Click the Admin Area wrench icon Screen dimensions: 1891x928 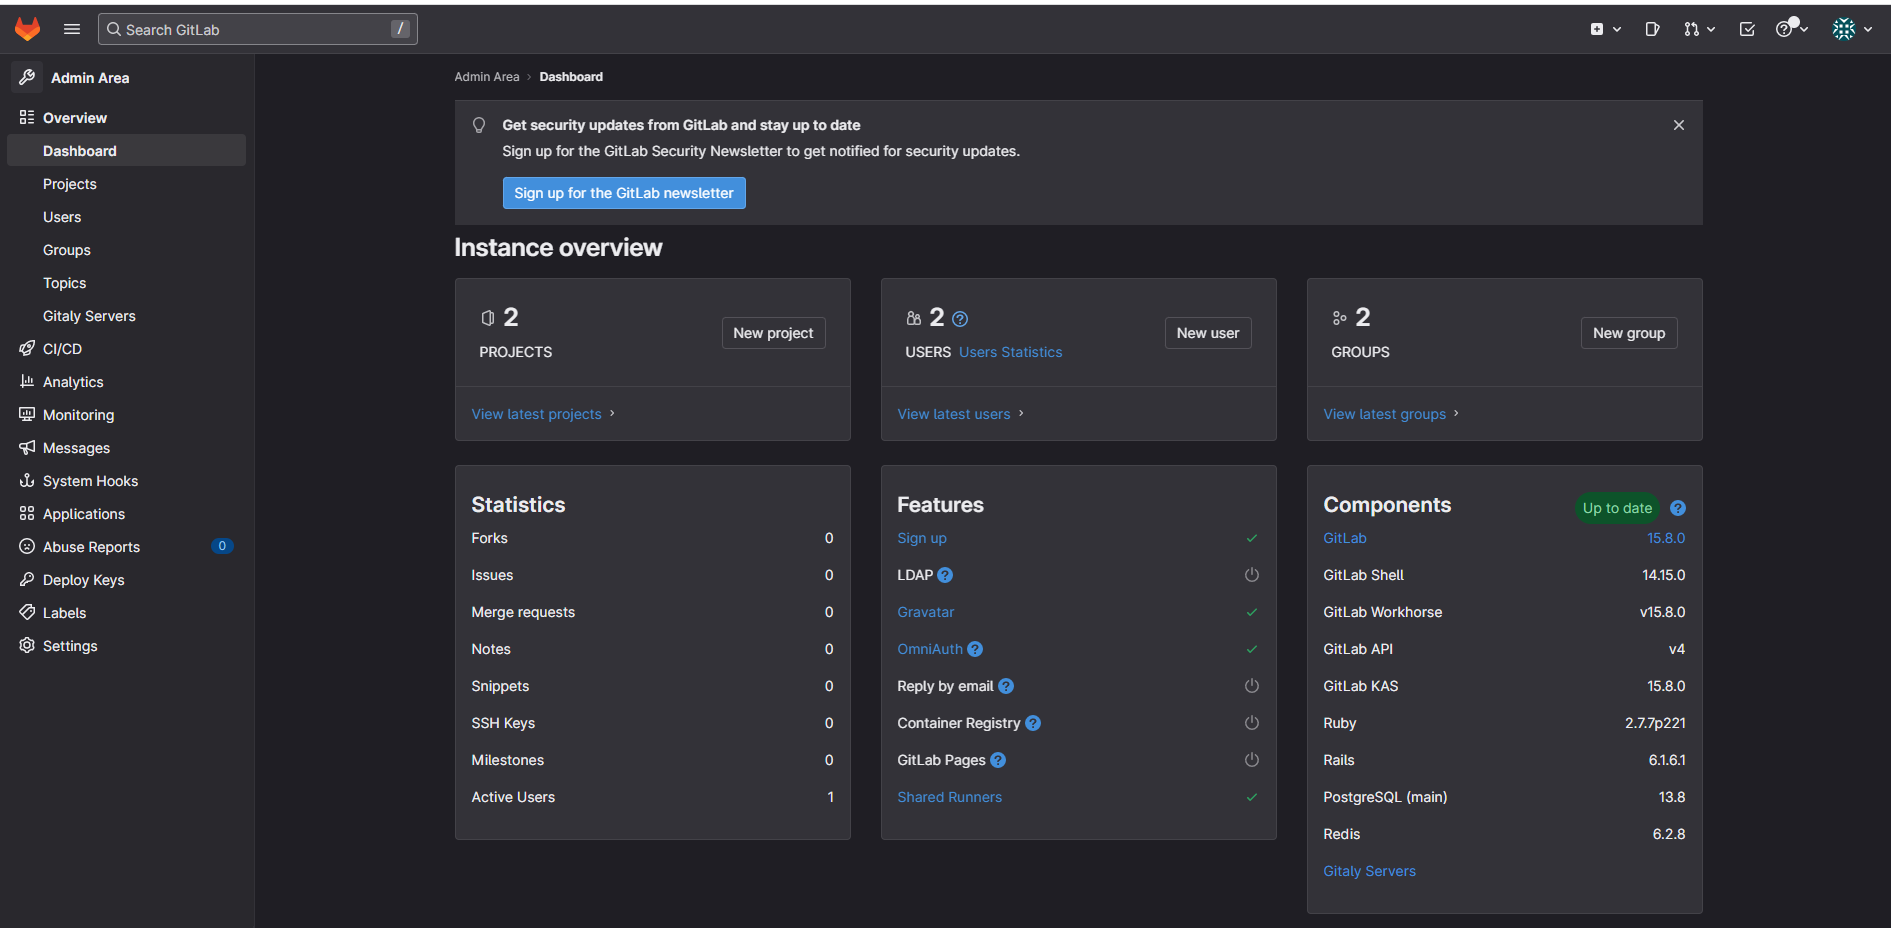27,77
